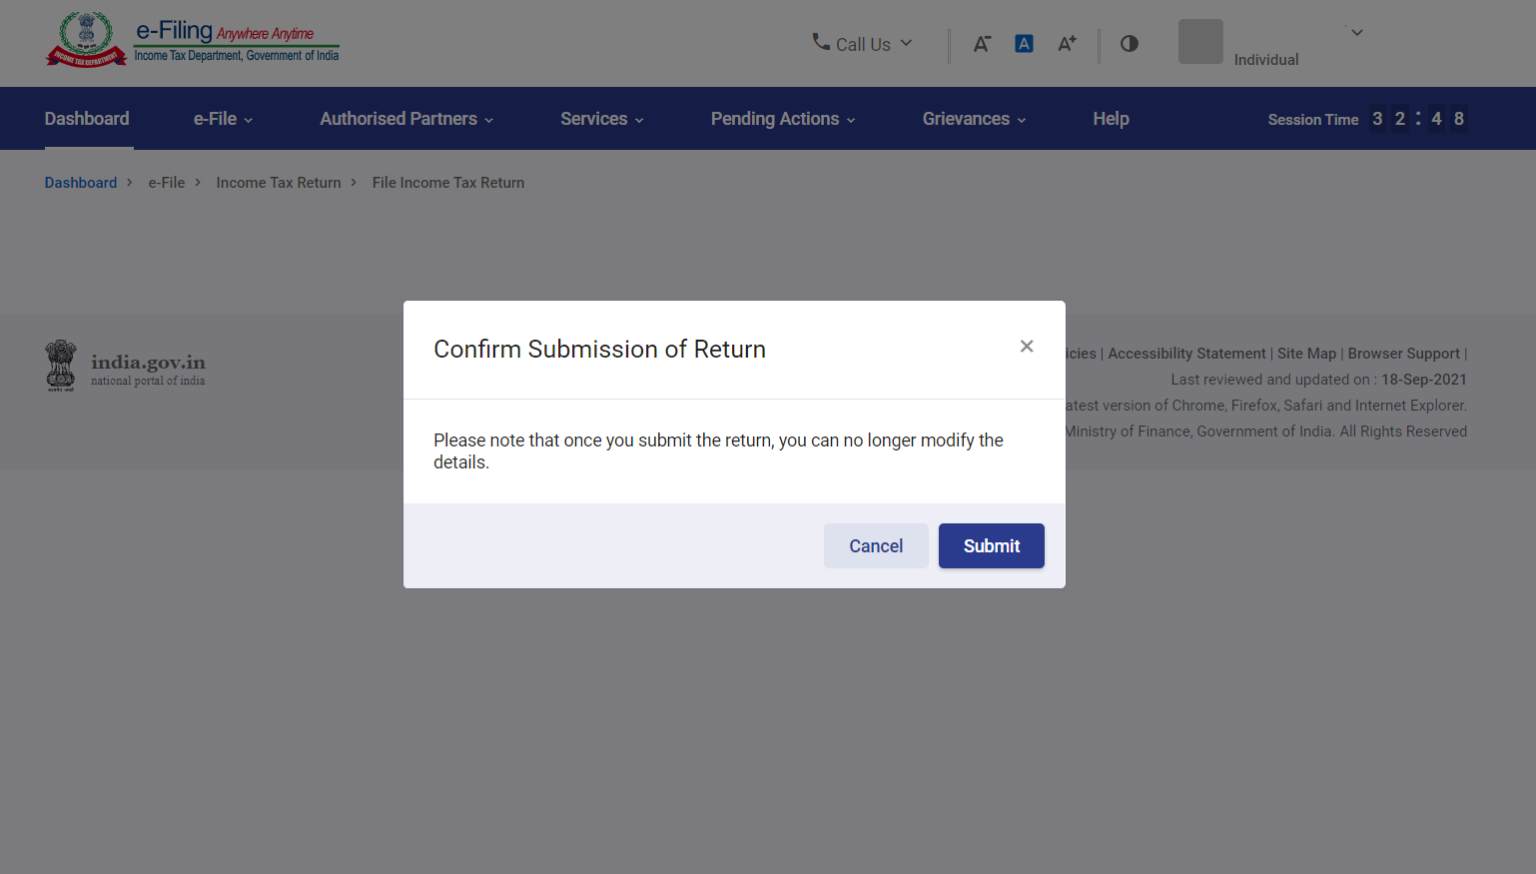Click the e-Filing Income Tax Department logo
Screen dimensions: 1536x874
click(x=192, y=41)
